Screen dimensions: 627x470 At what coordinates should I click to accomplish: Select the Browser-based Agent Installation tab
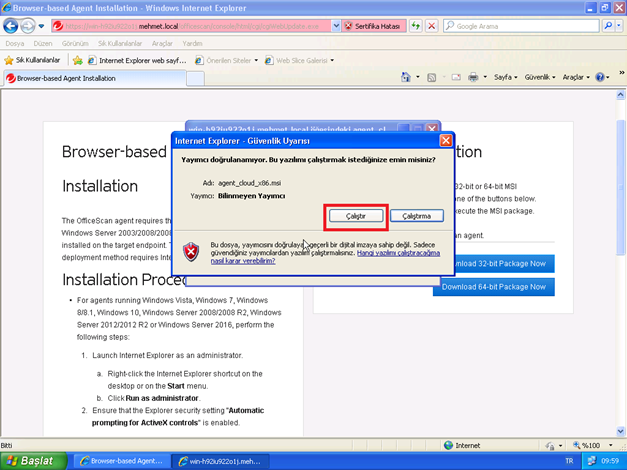click(95, 78)
